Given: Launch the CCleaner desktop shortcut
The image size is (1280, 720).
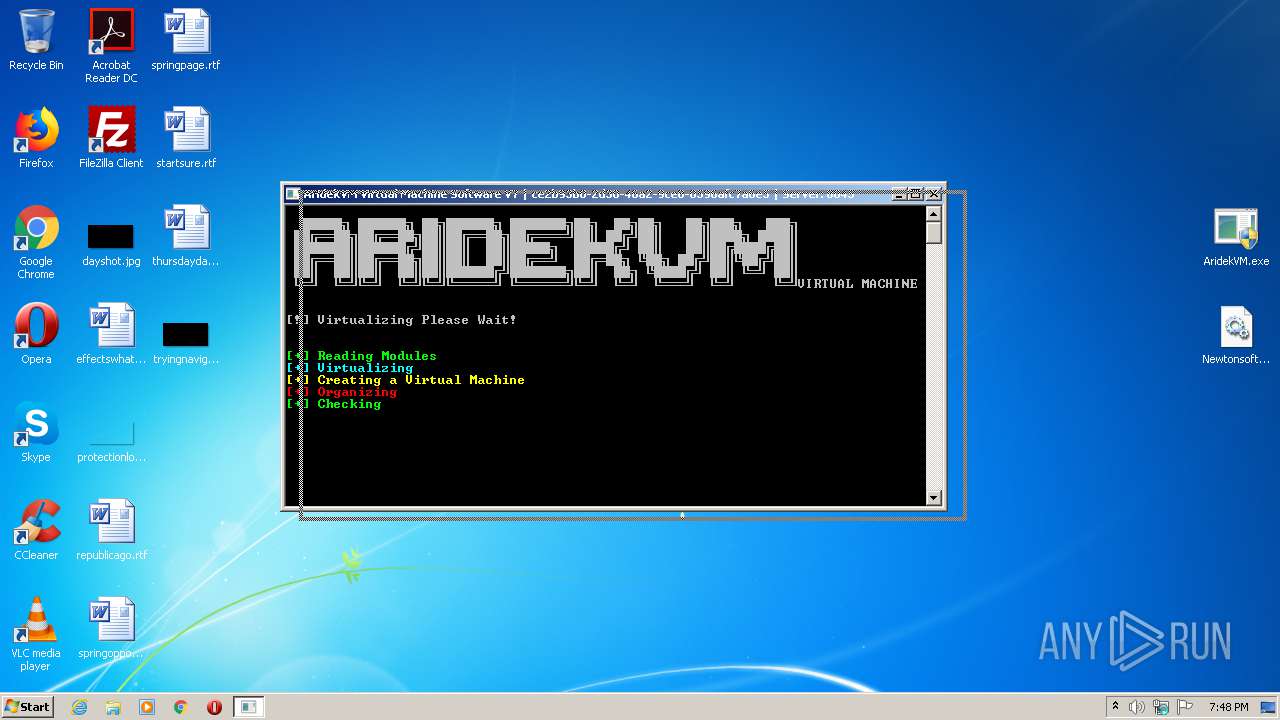Looking at the screenshot, I should click(36, 530).
